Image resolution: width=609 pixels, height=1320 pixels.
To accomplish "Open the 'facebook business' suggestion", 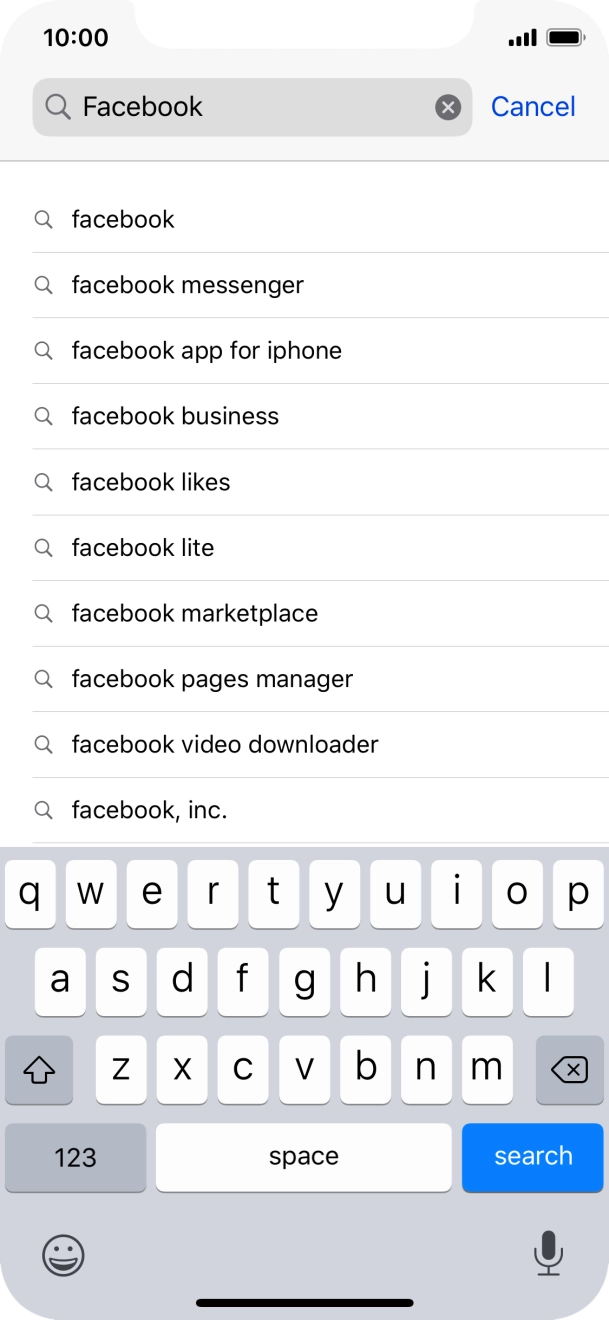I will pos(174,416).
